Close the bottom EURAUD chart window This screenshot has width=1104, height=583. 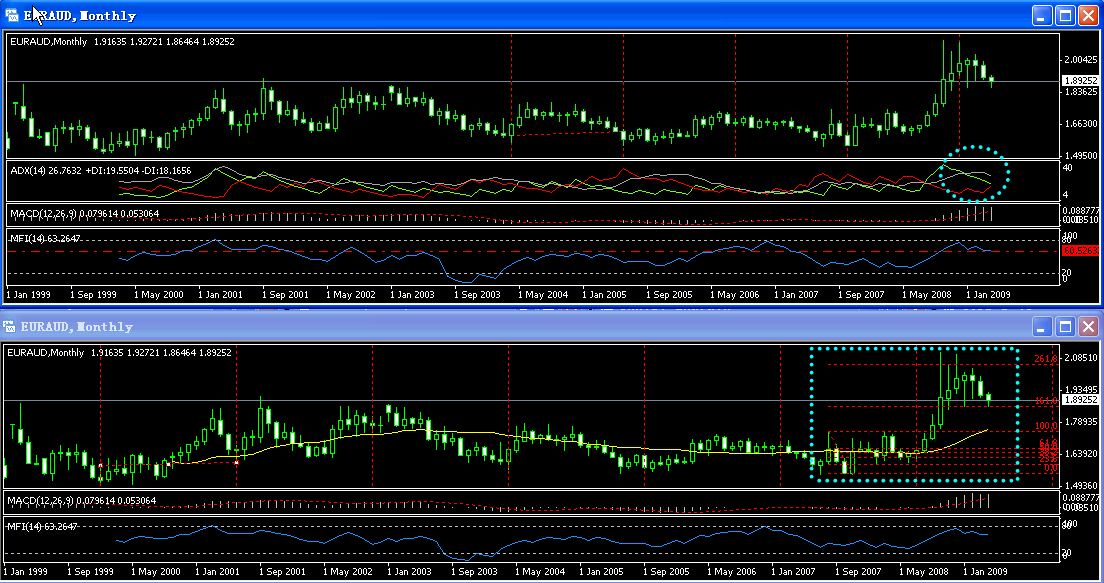coord(1089,327)
